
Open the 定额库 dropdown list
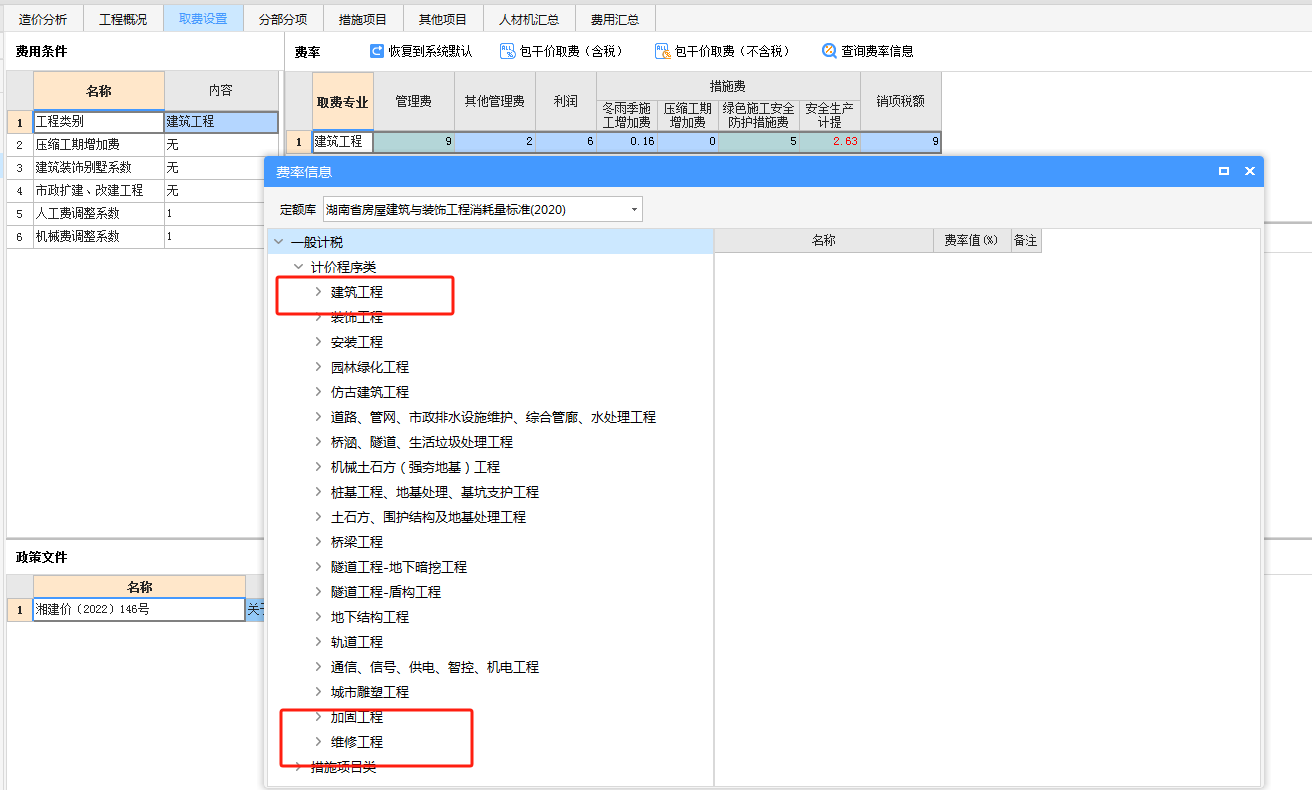coord(634,209)
